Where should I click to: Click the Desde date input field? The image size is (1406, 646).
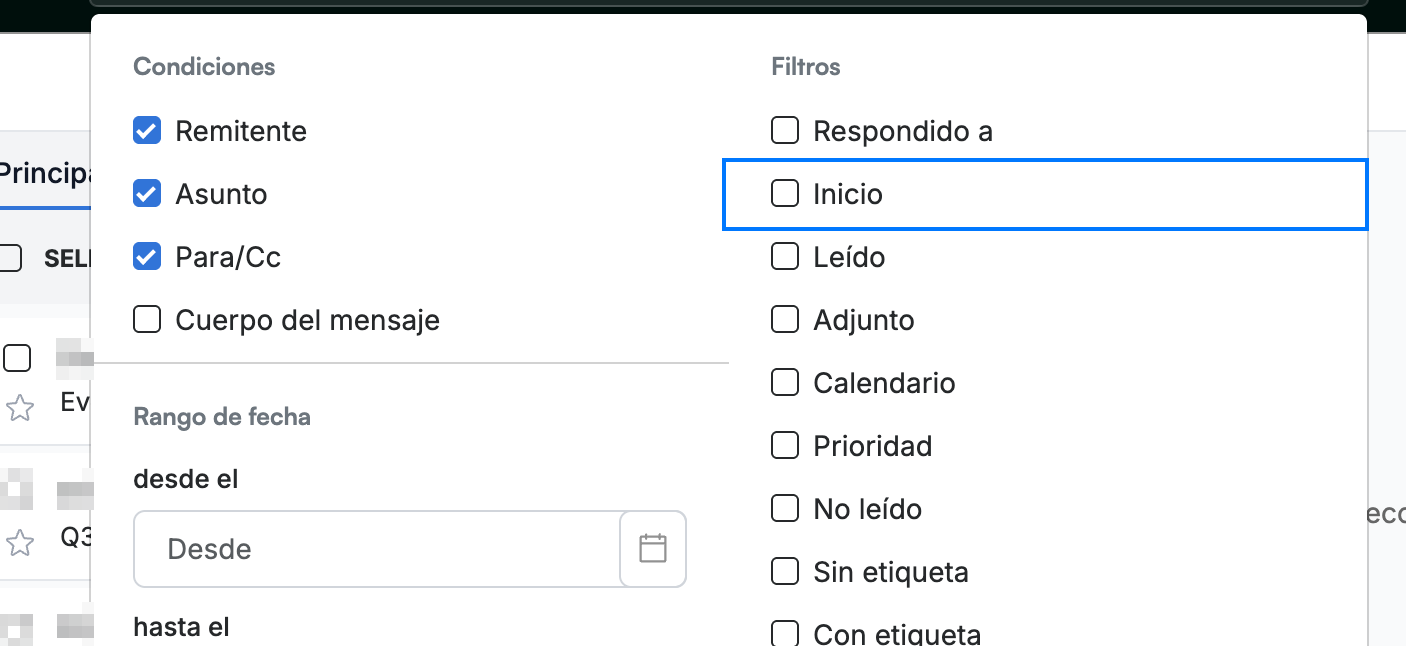[377, 549]
